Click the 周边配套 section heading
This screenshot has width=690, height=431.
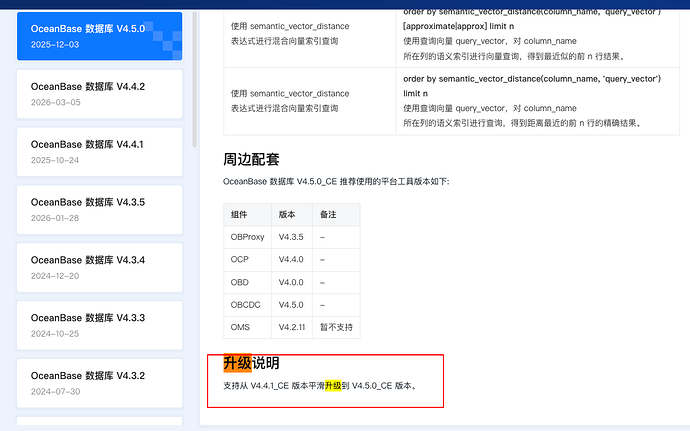click(250, 159)
